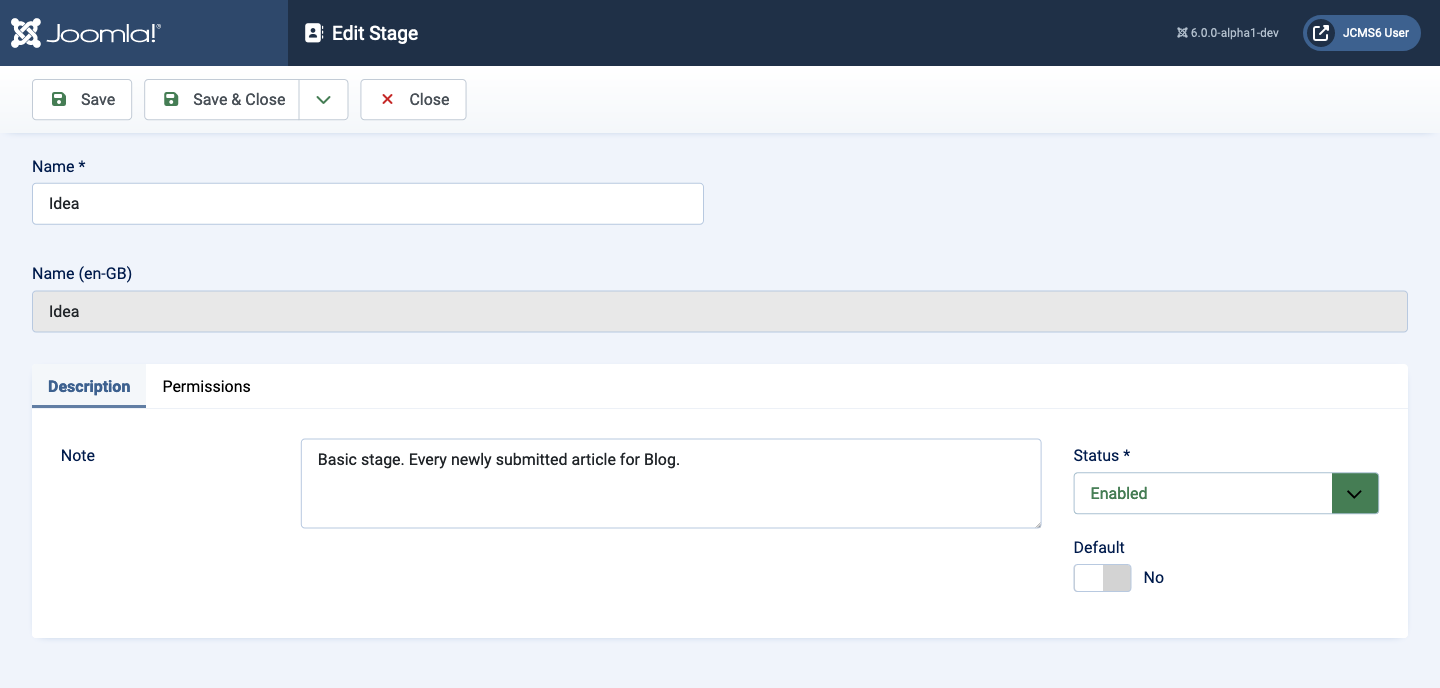The width and height of the screenshot is (1440, 688).
Task: Switch to the Permissions tab
Action: pos(206,386)
